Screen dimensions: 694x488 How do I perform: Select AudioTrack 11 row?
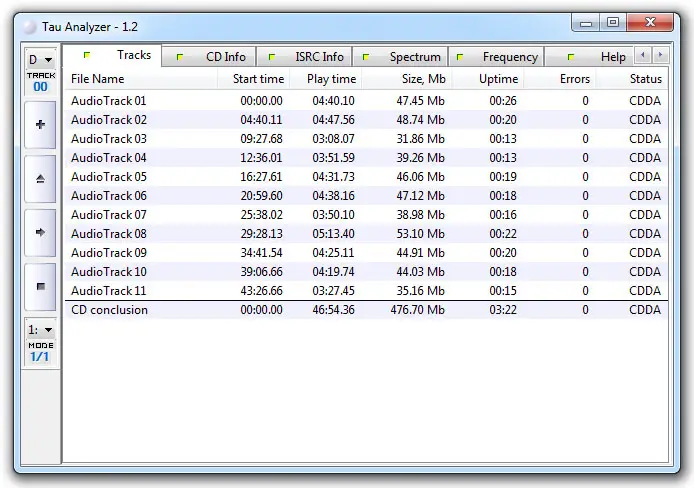pyautogui.click(x=366, y=291)
